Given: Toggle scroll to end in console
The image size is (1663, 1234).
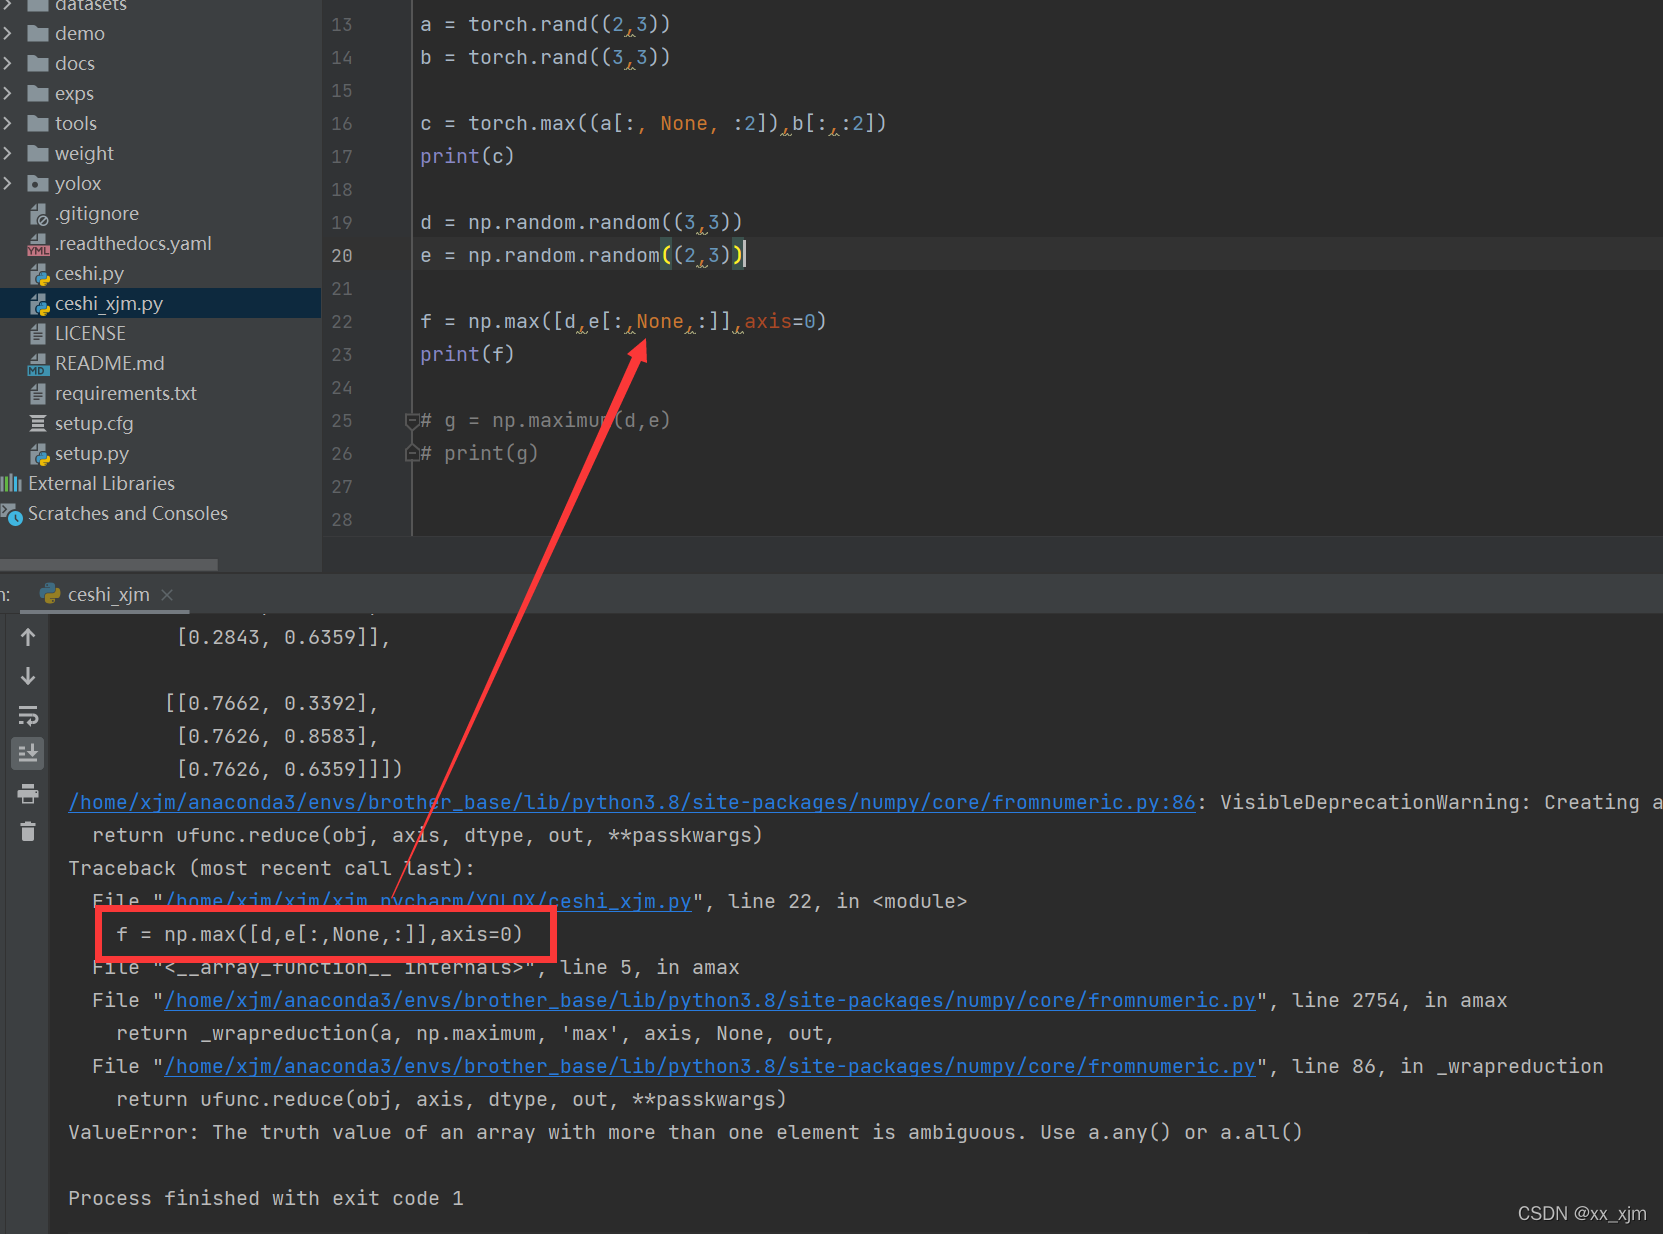Looking at the screenshot, I should (x=28, y=753).
